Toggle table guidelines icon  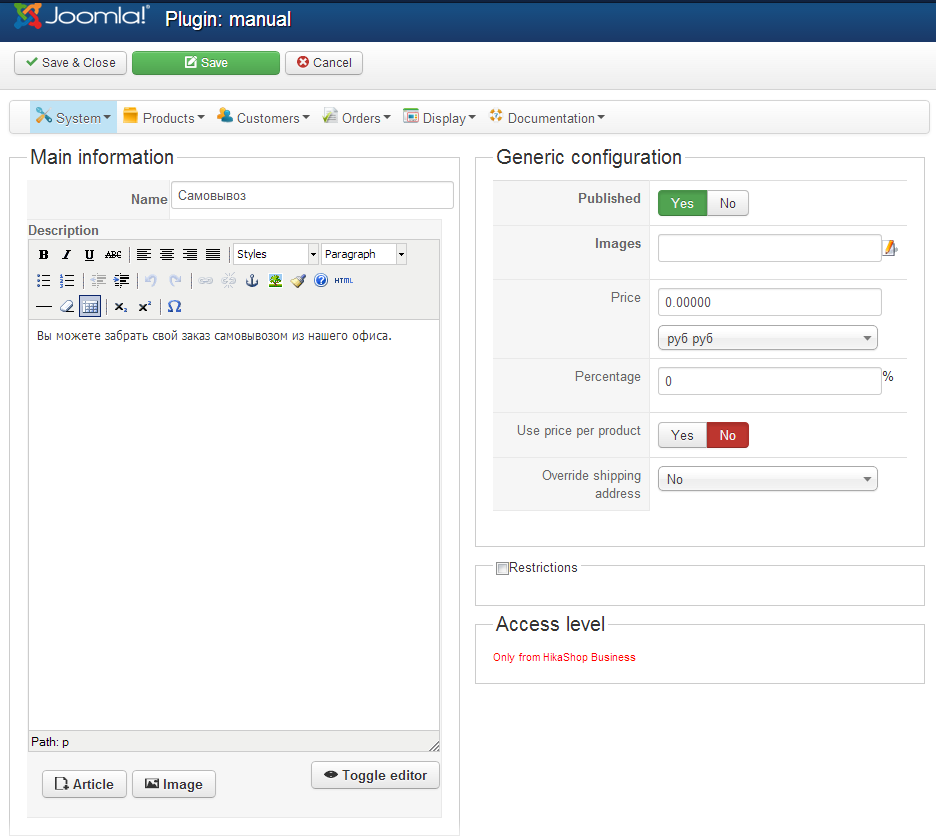click(x=90, y=307)
